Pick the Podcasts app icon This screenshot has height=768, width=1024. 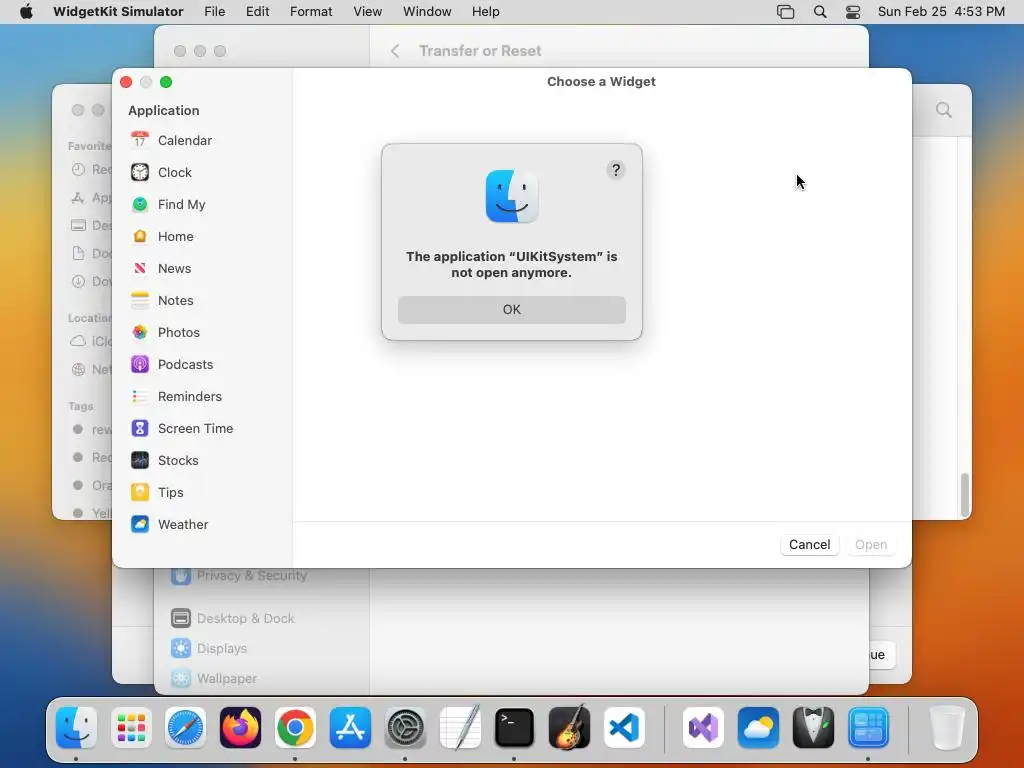coord(140,364)
